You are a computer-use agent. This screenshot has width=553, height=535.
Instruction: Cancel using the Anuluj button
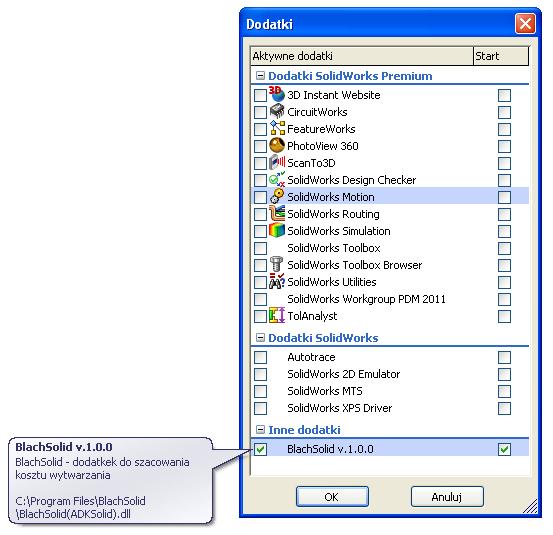pos(447,497)
